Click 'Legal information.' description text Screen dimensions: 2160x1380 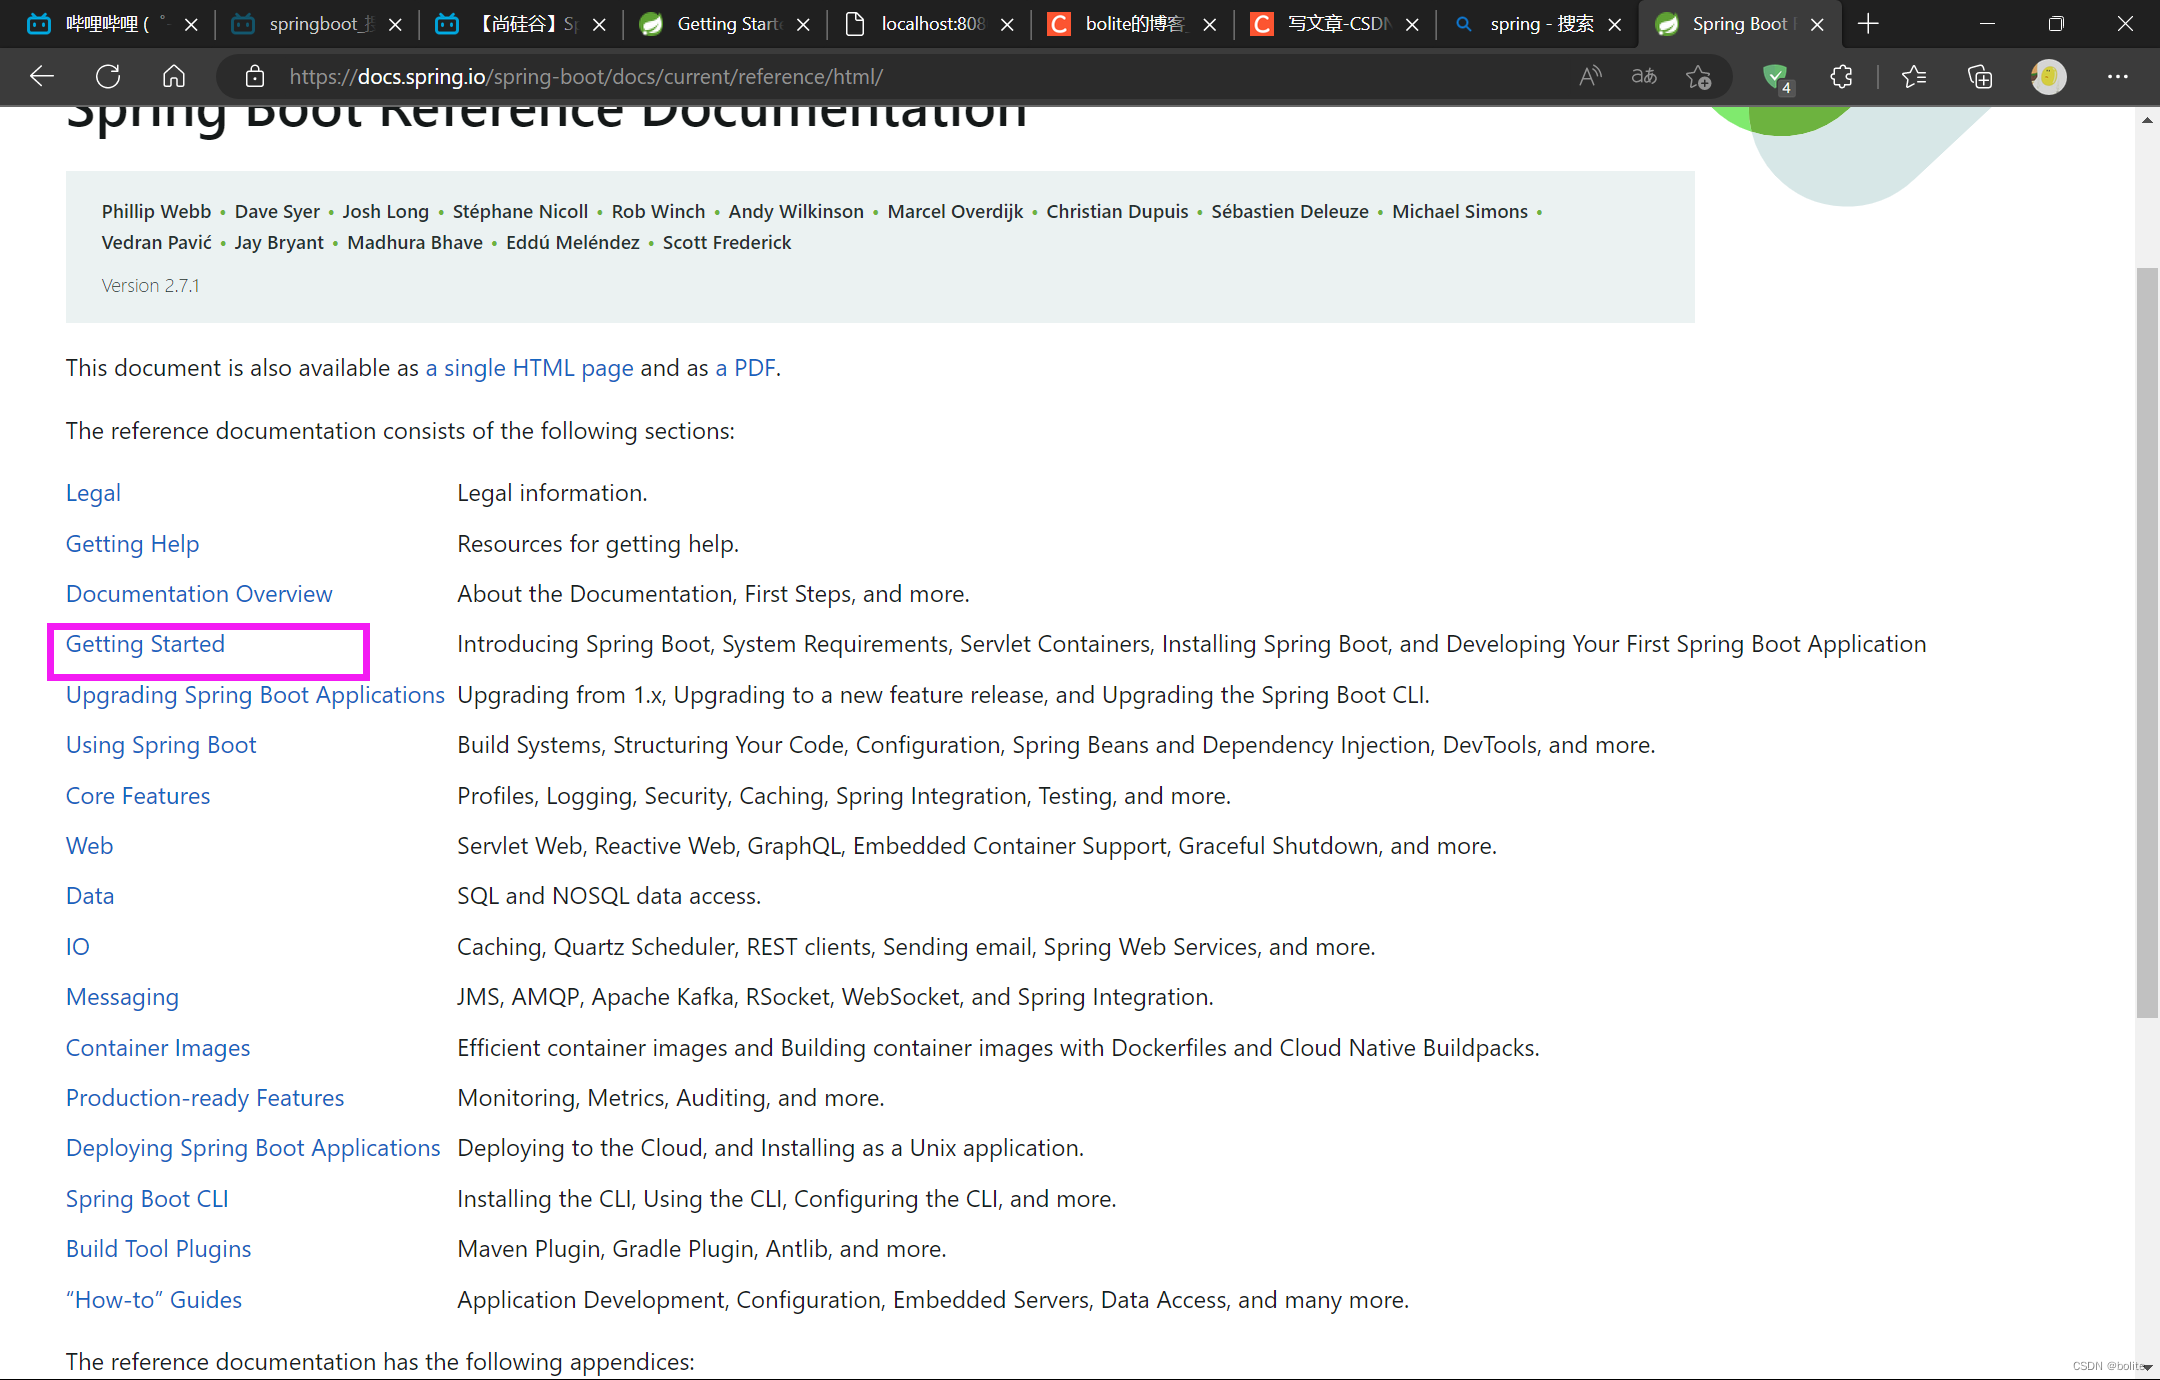pyautogui.click(x=552, y=493)
